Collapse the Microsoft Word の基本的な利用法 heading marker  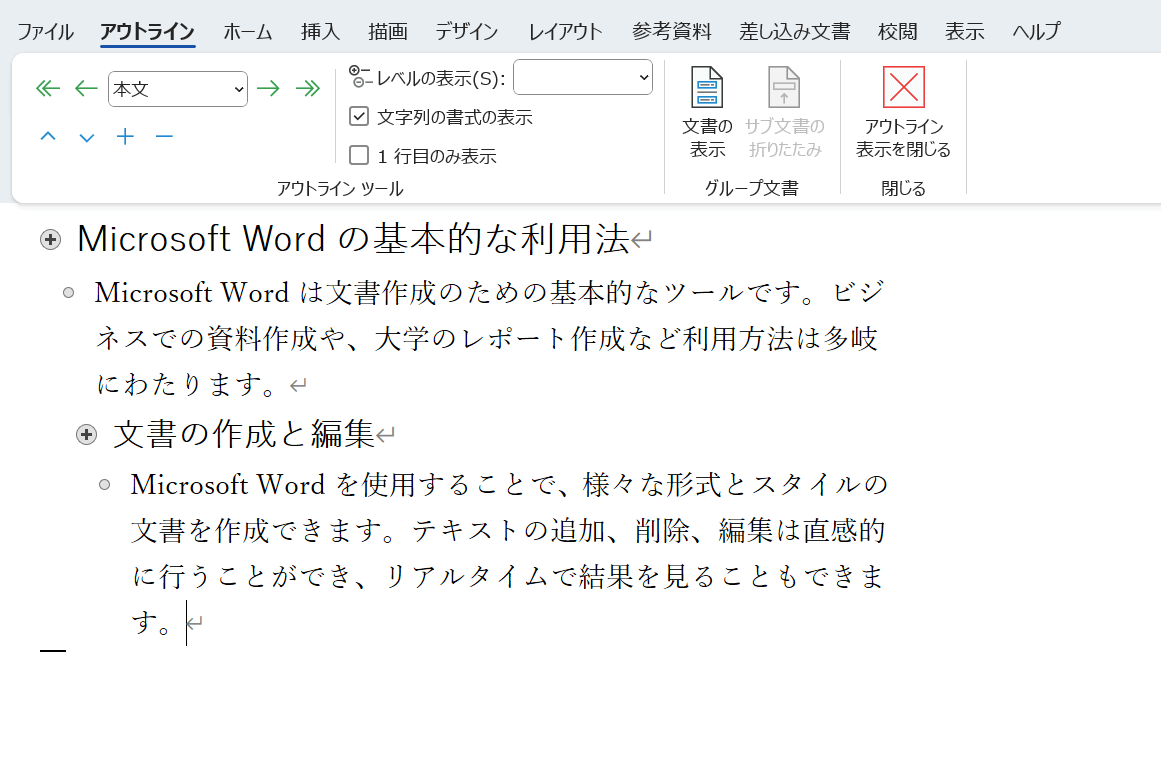click(x=50, y=239)
